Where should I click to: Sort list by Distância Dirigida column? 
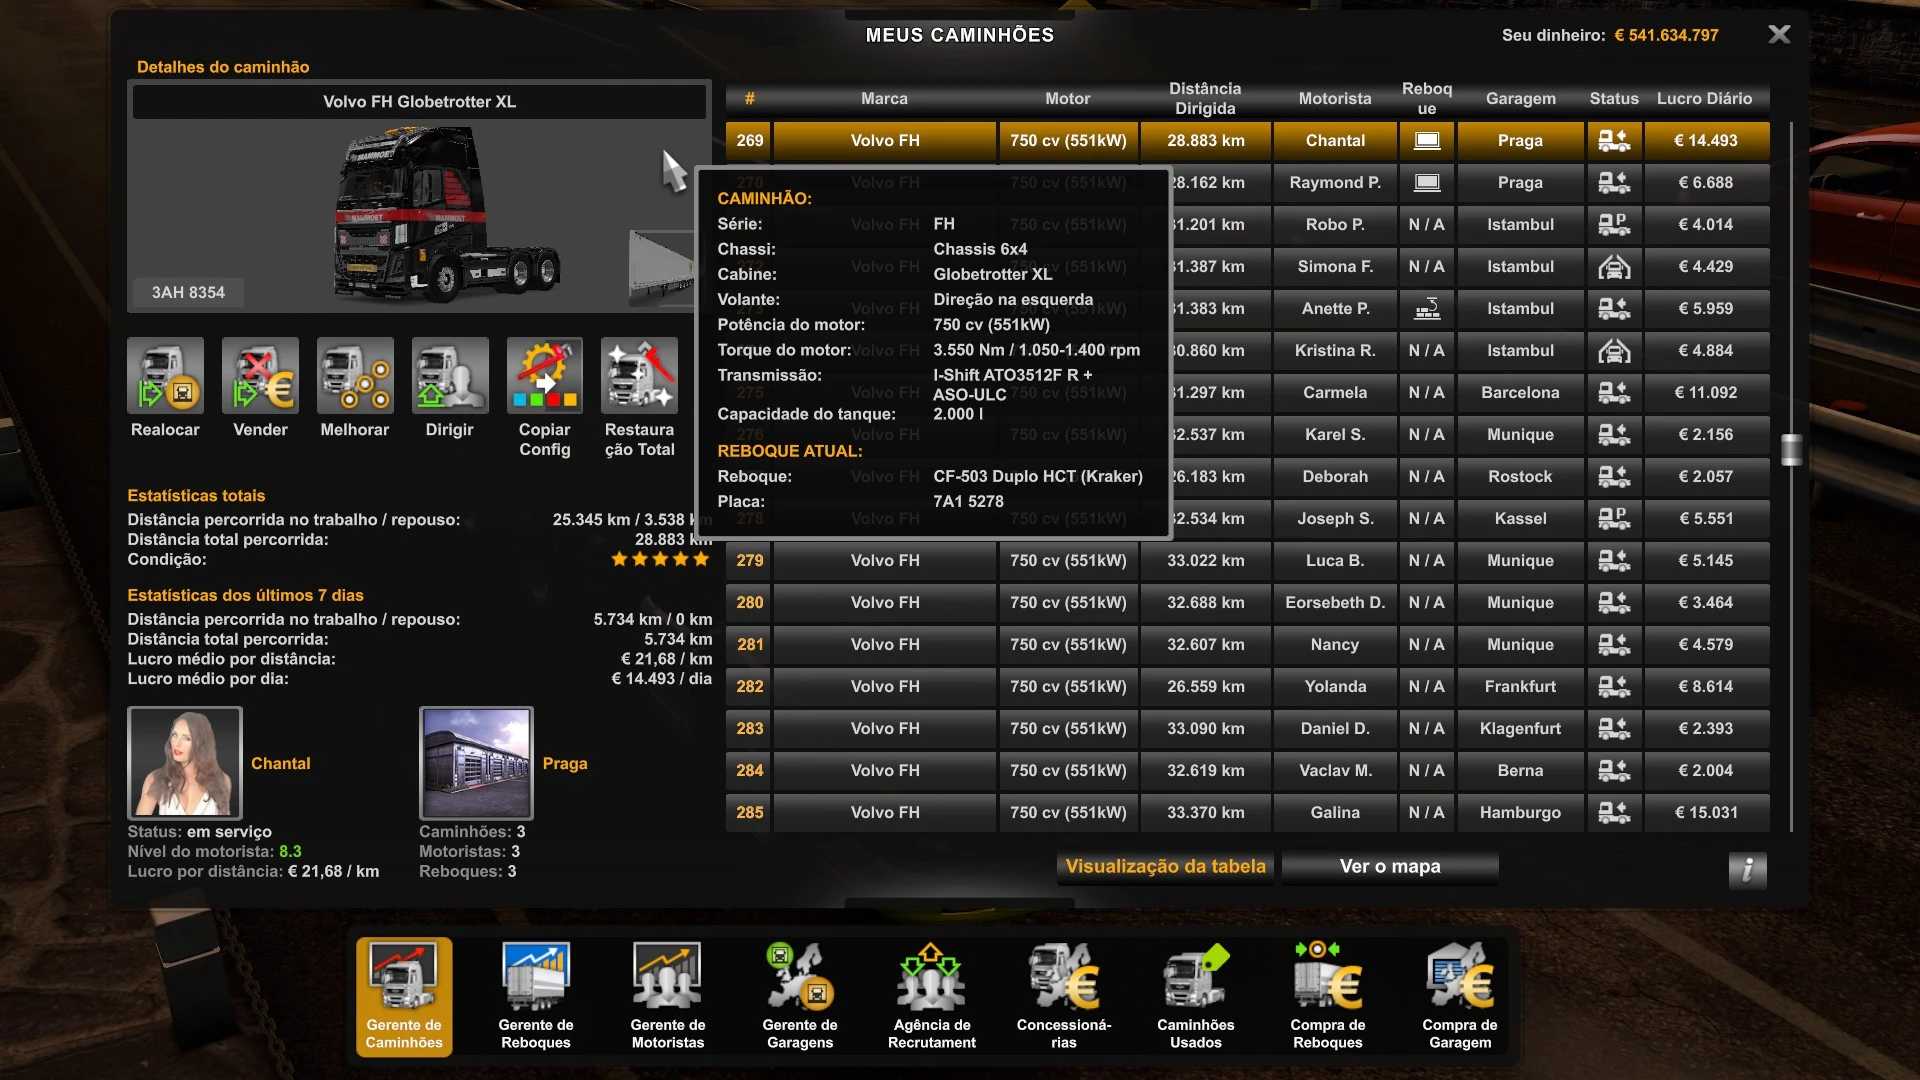click(x=1205, y=99)
